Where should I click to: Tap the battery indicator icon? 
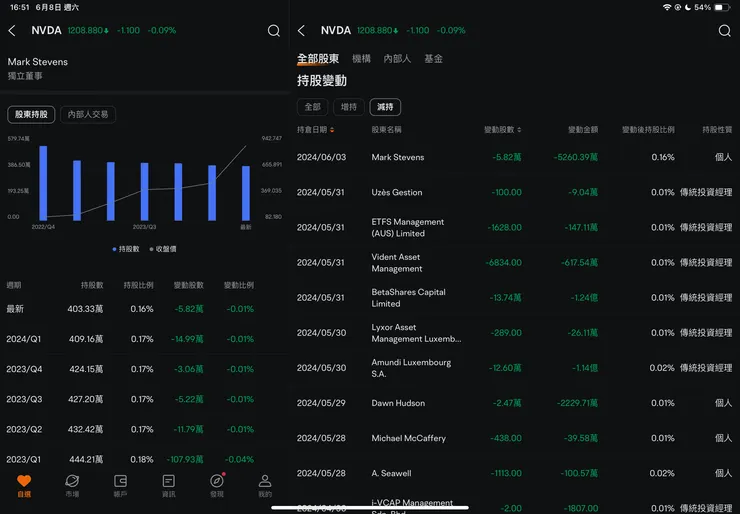722,7
